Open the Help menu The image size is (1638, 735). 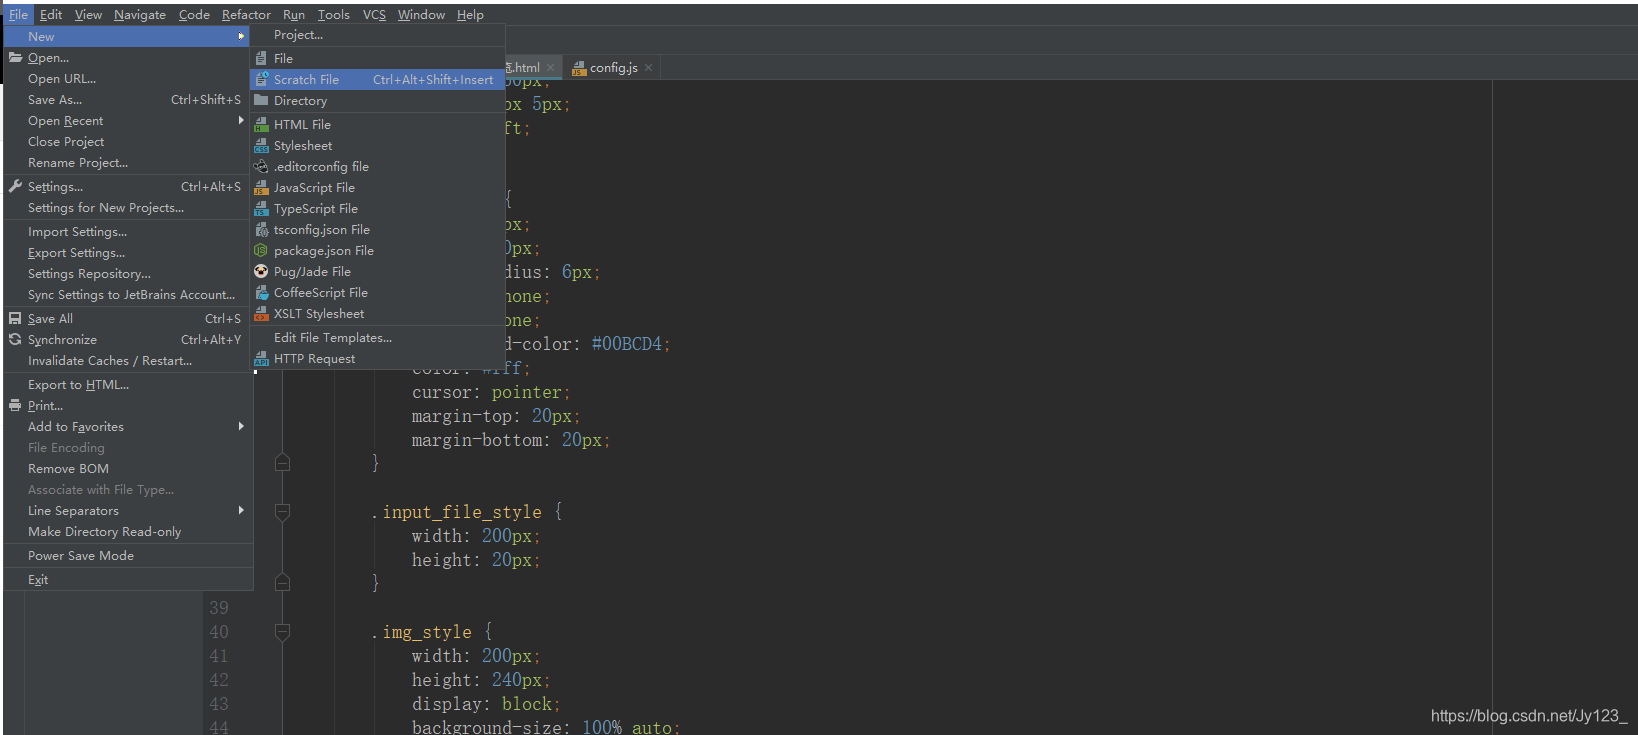[470, 14]
